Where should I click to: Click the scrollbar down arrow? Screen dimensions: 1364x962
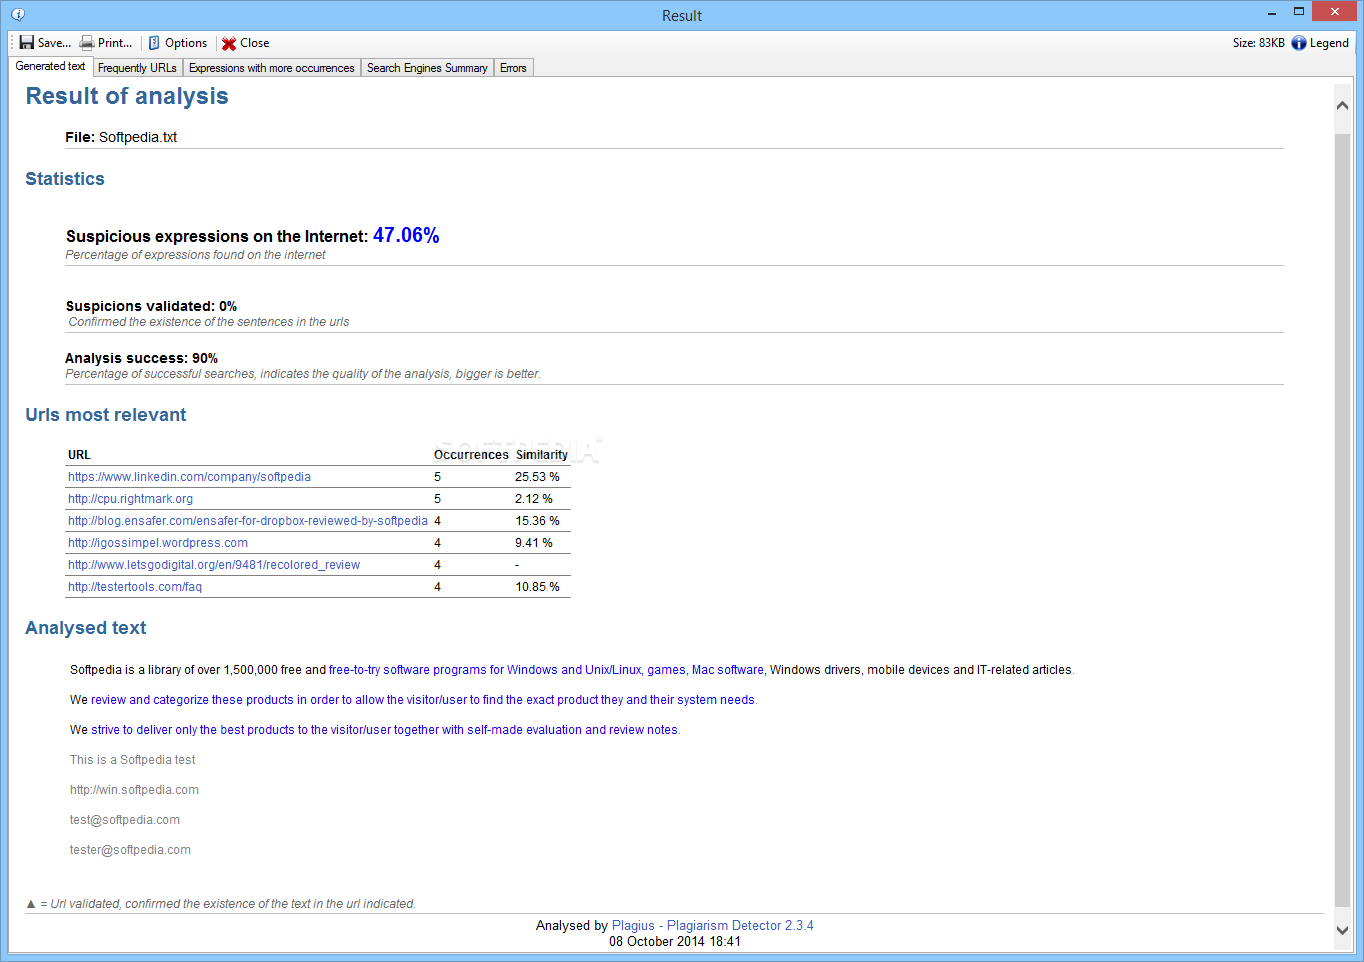pyautogui.click(x=1342, y=930)
